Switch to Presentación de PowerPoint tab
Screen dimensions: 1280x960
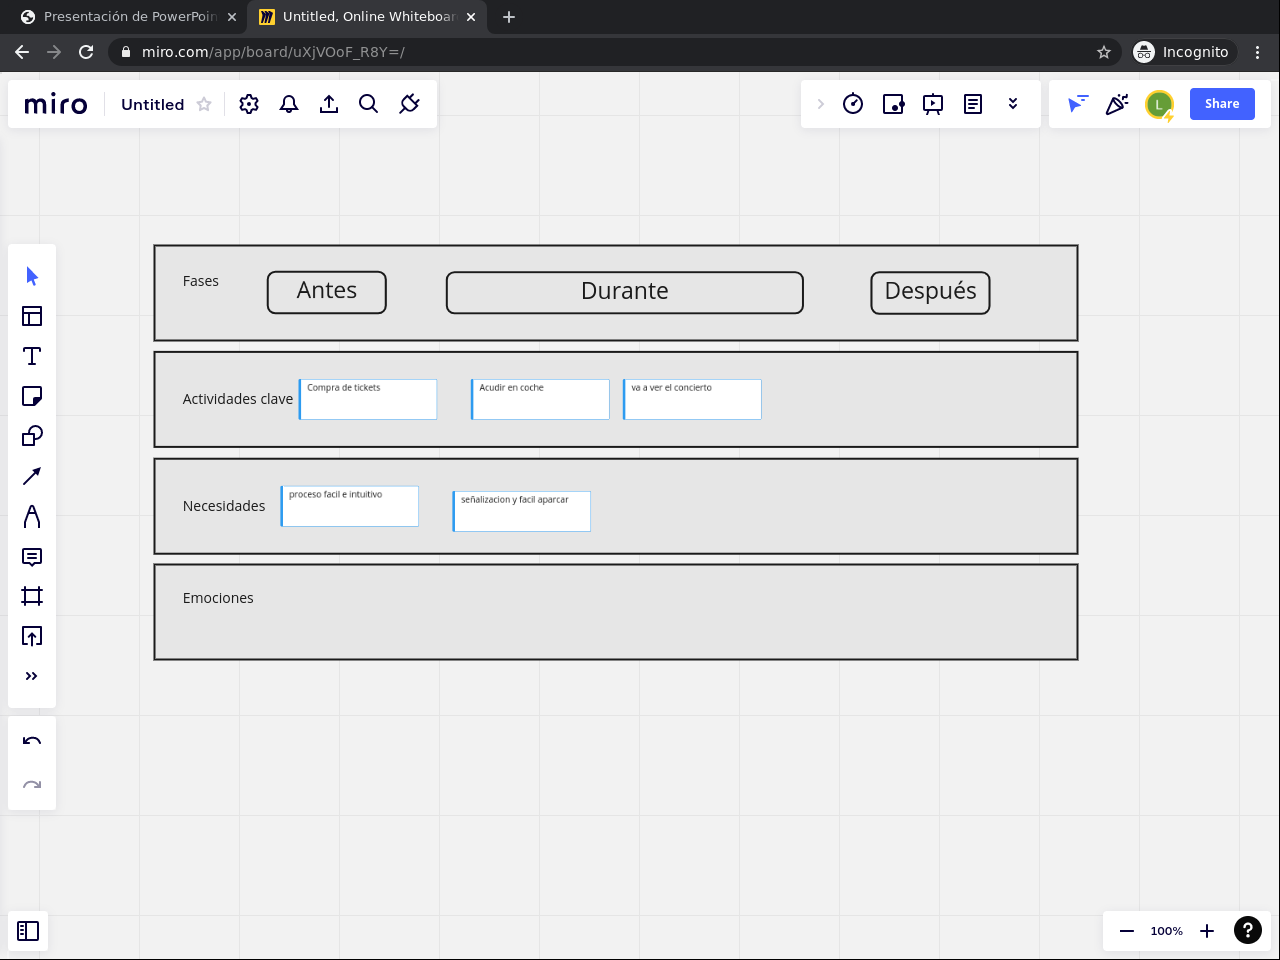(x=130, y=17)
